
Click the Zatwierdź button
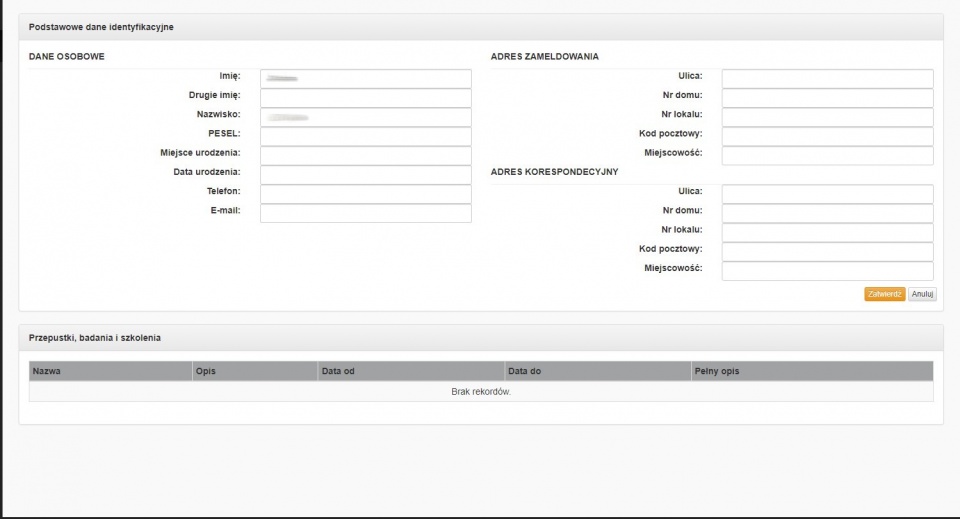click(x=885, y=294)
